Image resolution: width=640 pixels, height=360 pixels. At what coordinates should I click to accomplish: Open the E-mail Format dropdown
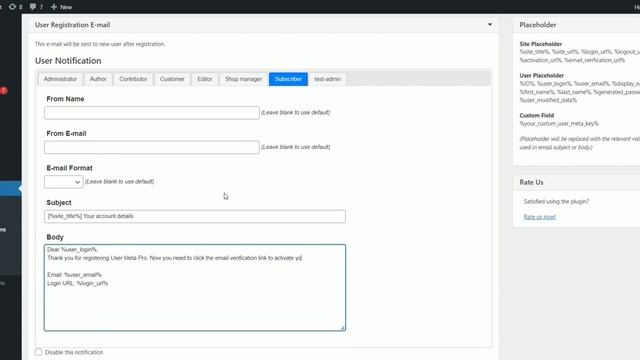64,182
